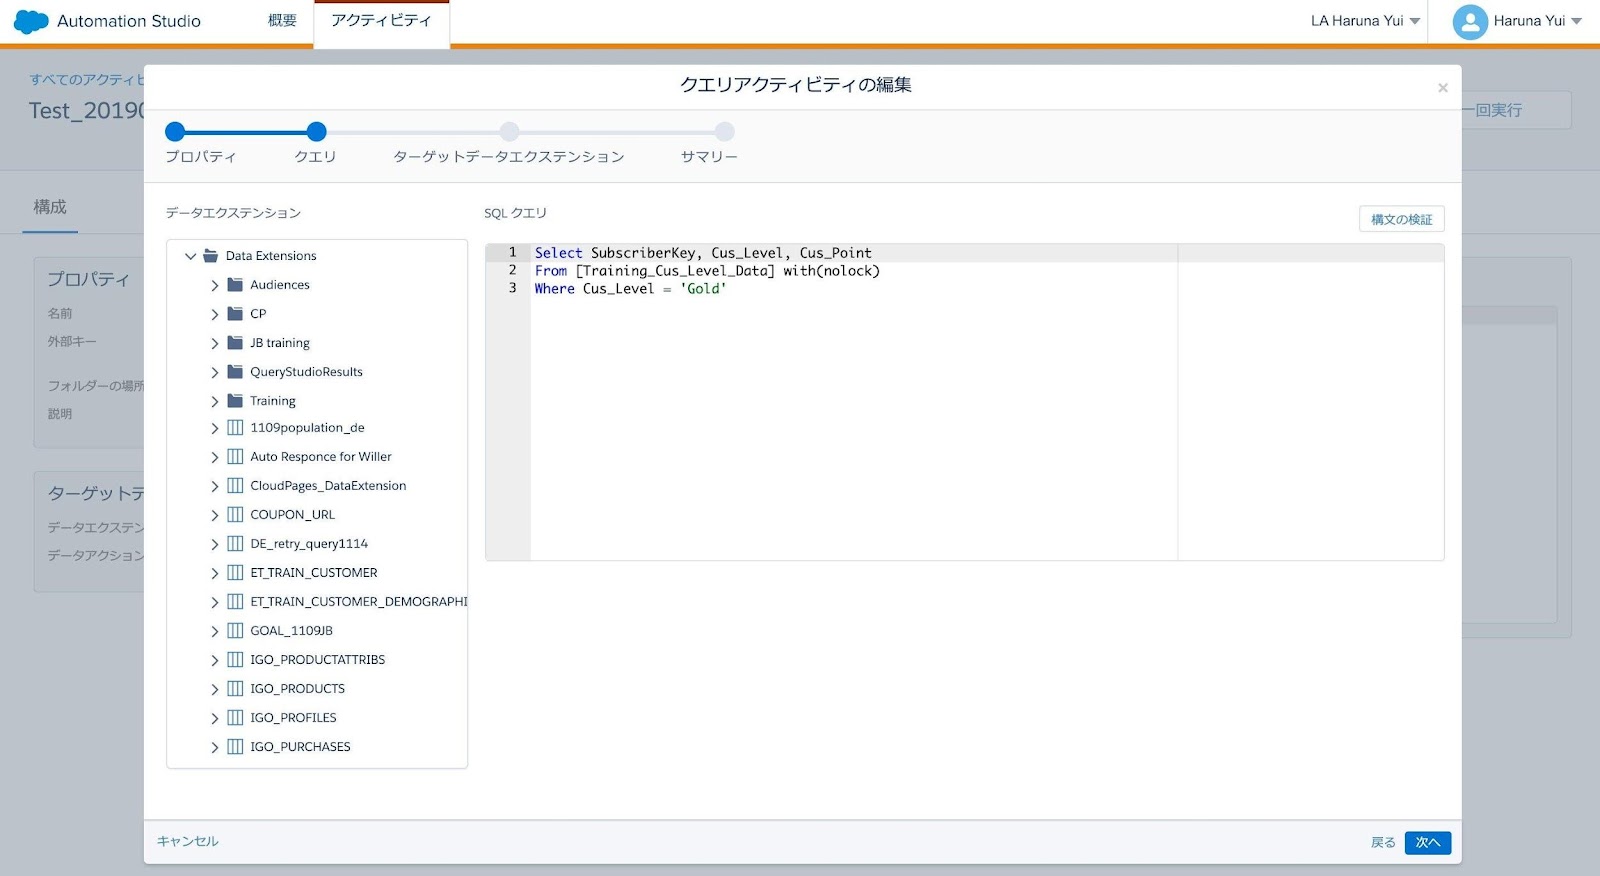Click the 構文の検証 button
Viewport: 1600px width, 876px height.
(1401, 219)
